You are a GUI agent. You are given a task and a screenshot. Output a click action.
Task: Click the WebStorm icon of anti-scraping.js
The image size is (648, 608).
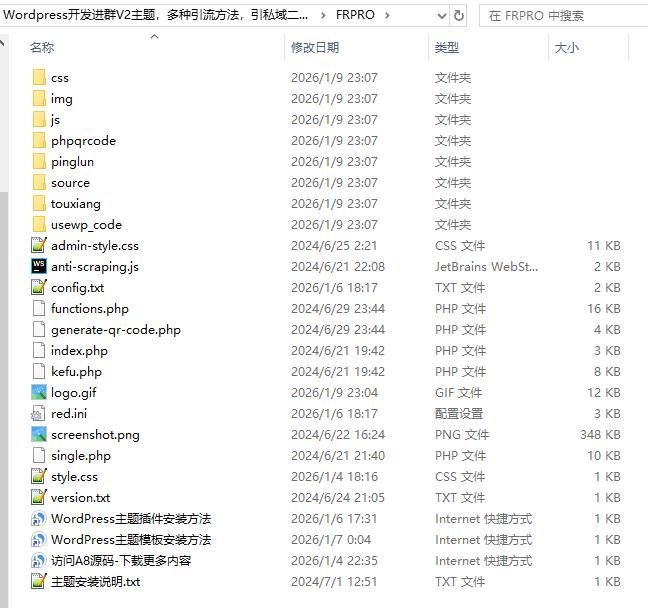coord(39,266)
